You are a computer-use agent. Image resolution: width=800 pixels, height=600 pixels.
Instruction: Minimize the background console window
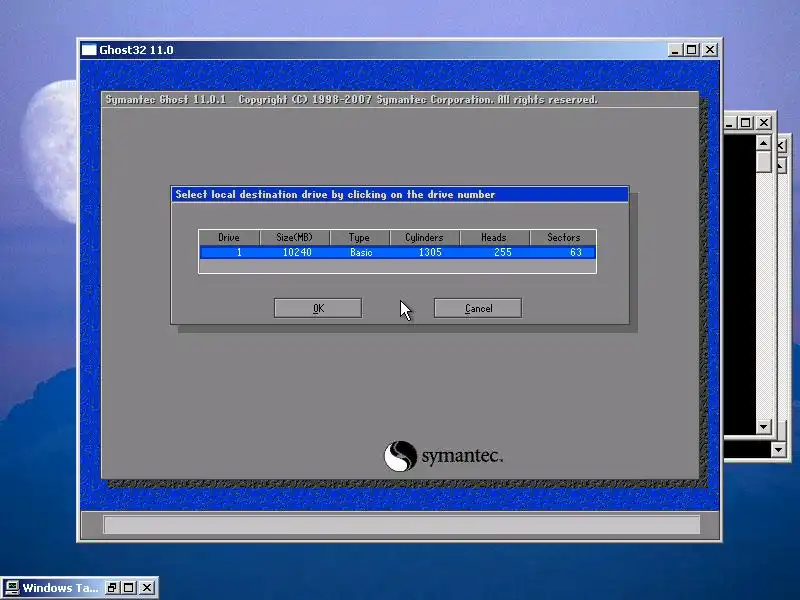[729, 122]
